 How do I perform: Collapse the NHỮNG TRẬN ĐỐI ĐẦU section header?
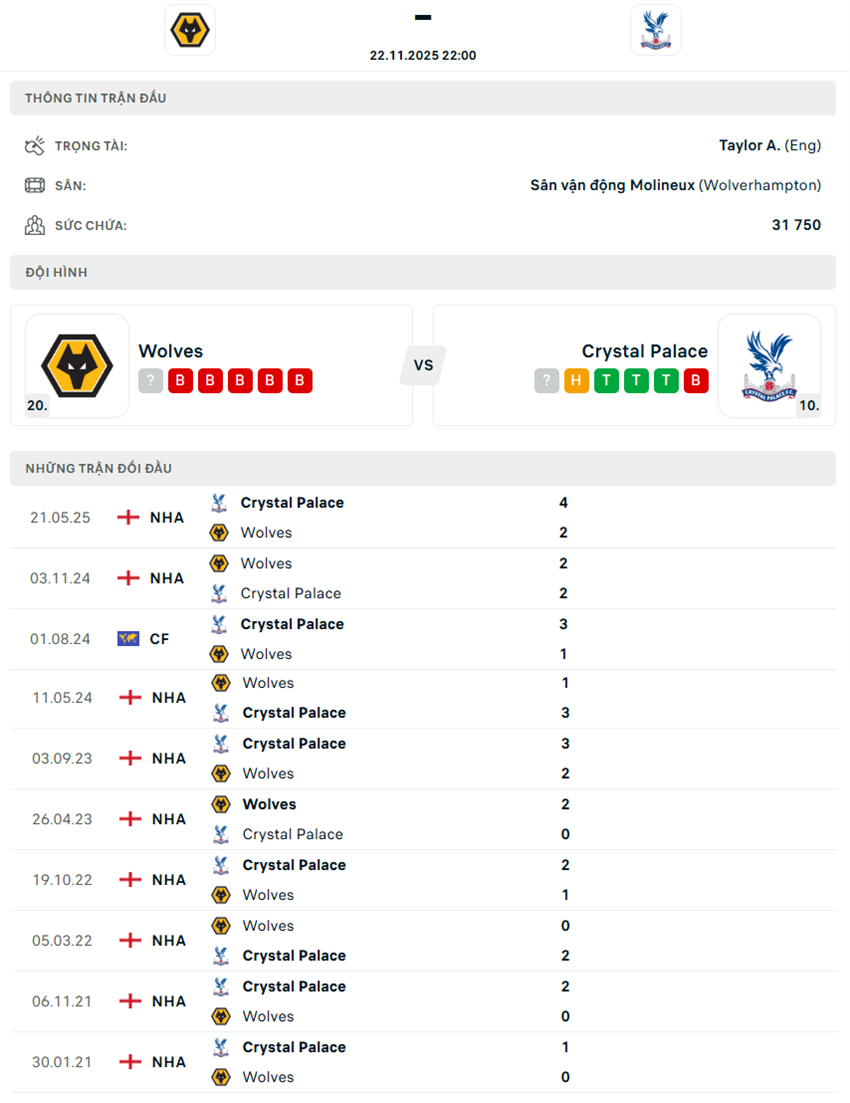[x=425, y=467]
